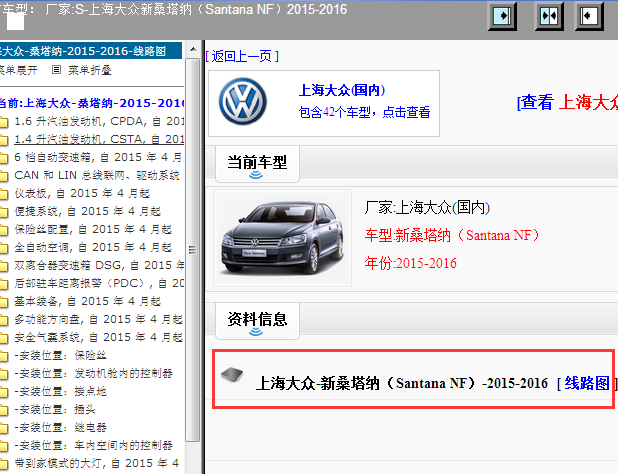Select tree item -安装位置: 插头
618x474 pixels.
(55, 409)
